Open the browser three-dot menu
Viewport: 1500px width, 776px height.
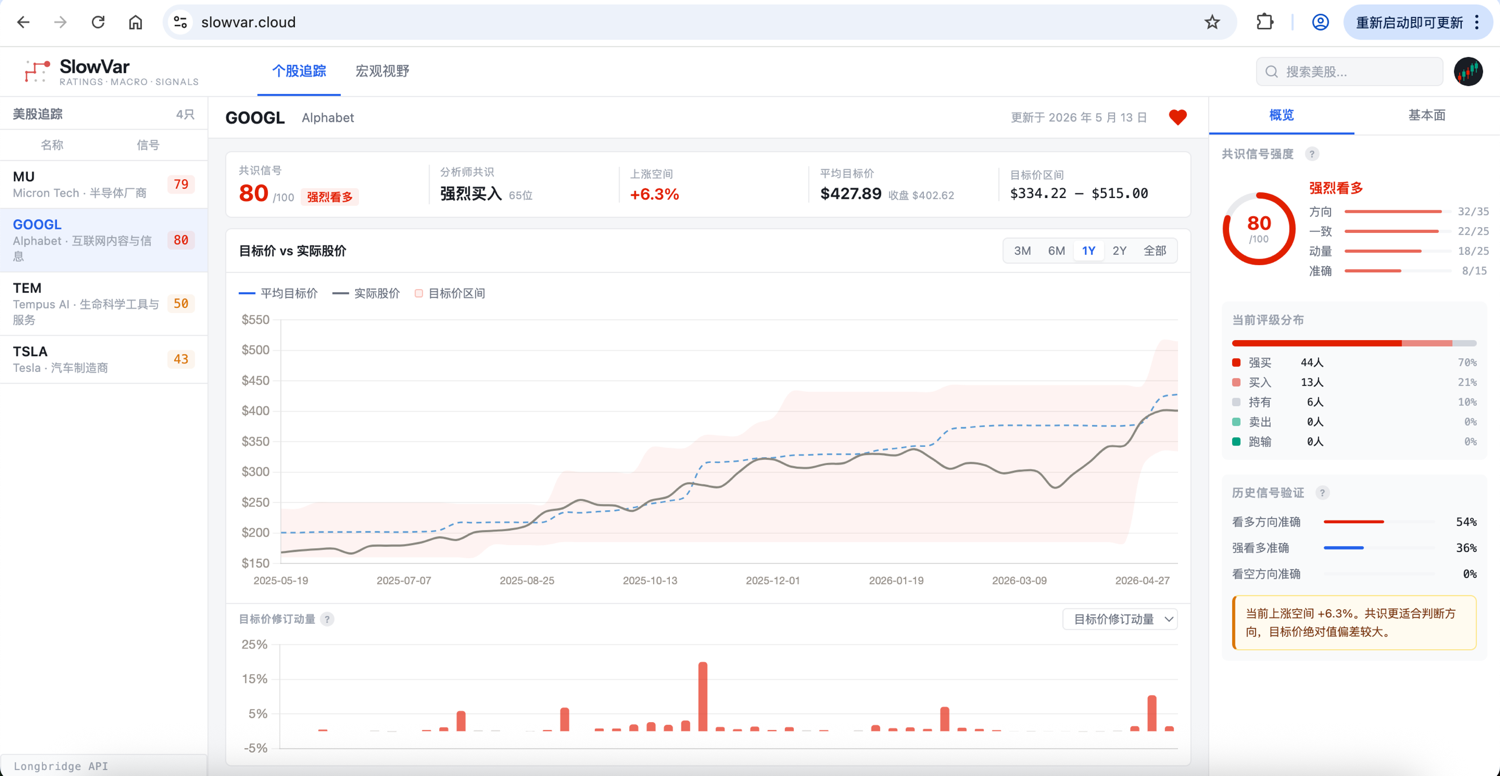[1477, 22]
